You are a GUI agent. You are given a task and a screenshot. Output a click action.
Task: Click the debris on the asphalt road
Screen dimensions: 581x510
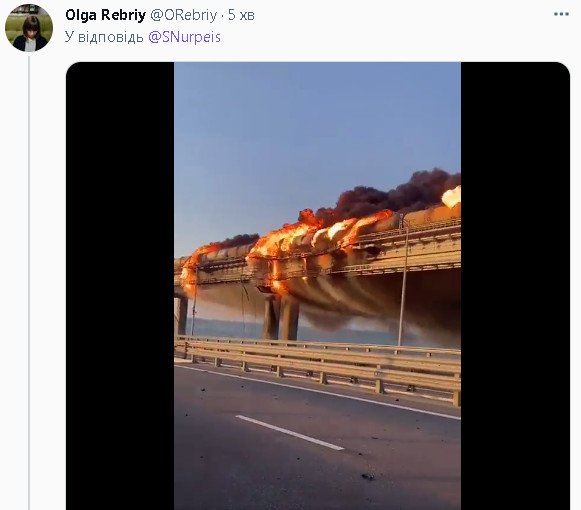[368, 476]
